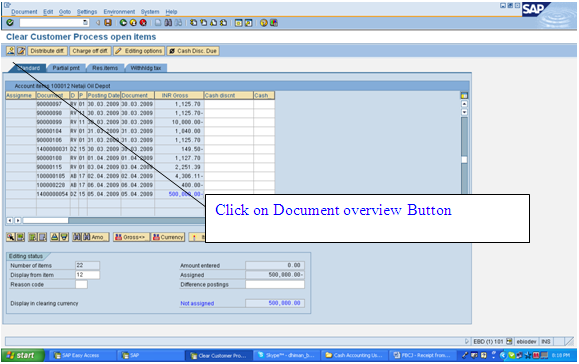Click the Create new session icon

click(x=239, y=23)
